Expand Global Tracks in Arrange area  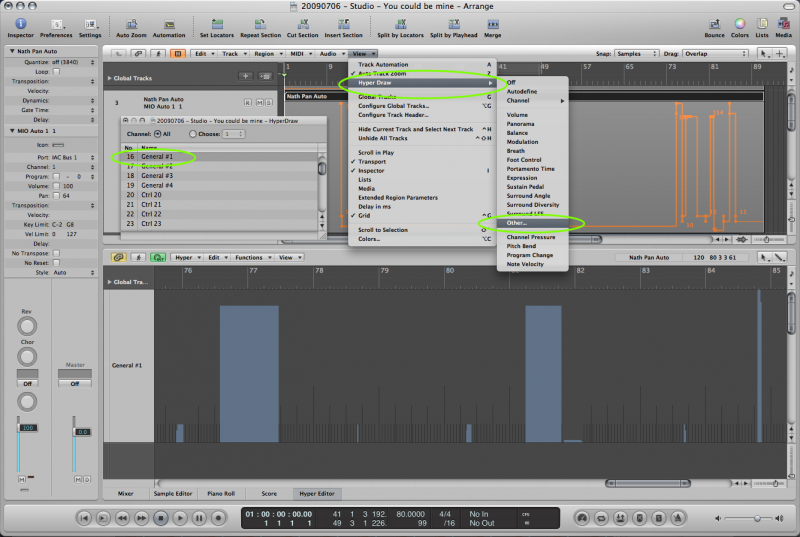pyautogui.click(x=109, y=79)
